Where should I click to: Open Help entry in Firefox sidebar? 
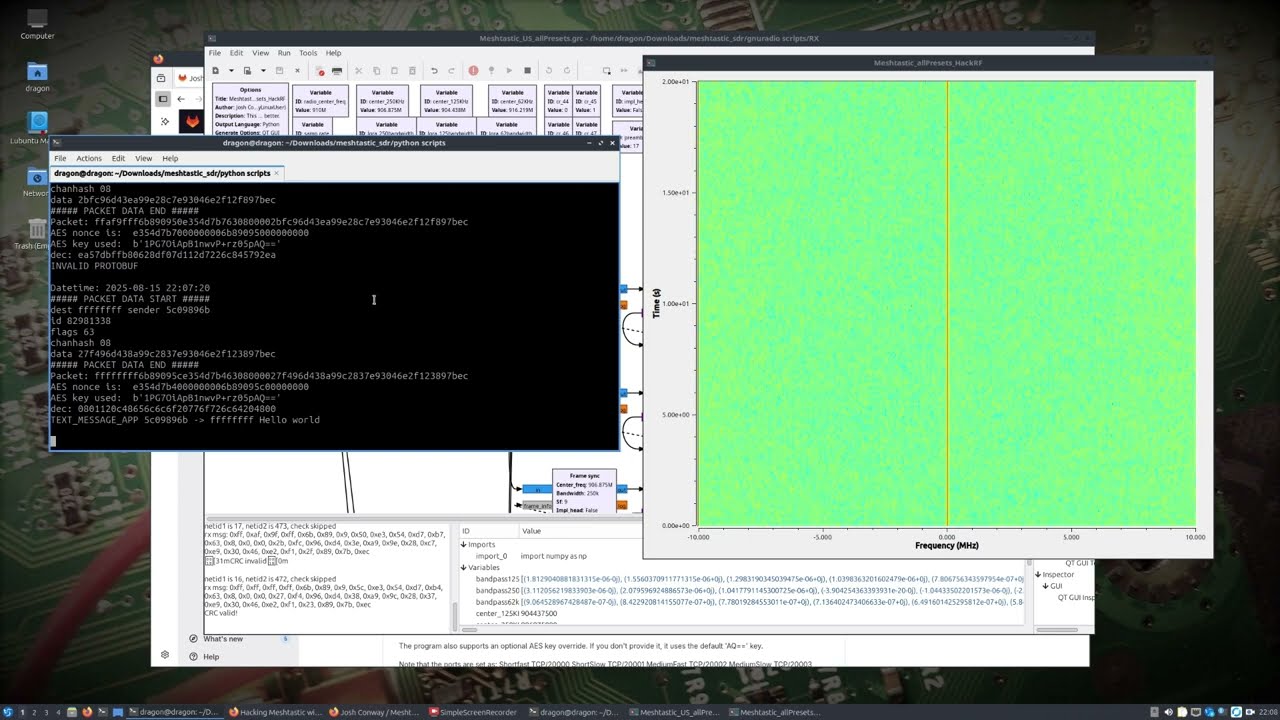[211, 657]
